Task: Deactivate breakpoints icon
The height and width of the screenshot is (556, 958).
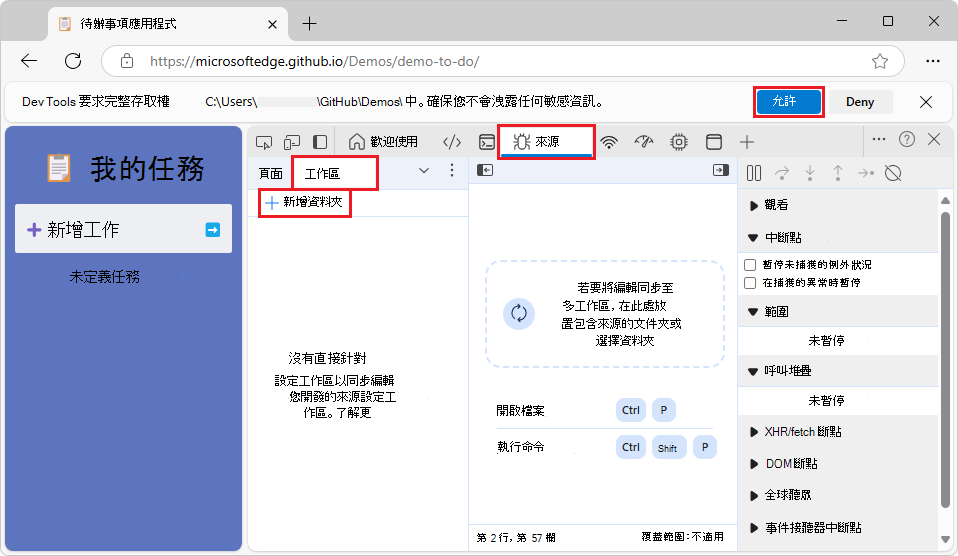Action: [893, 174]
